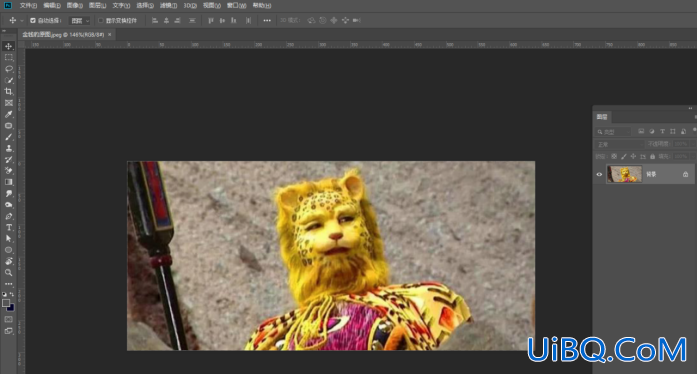Open the layer filter type dropdown
The height and width of the screenshot is (374, 697).
click(613, 132)
